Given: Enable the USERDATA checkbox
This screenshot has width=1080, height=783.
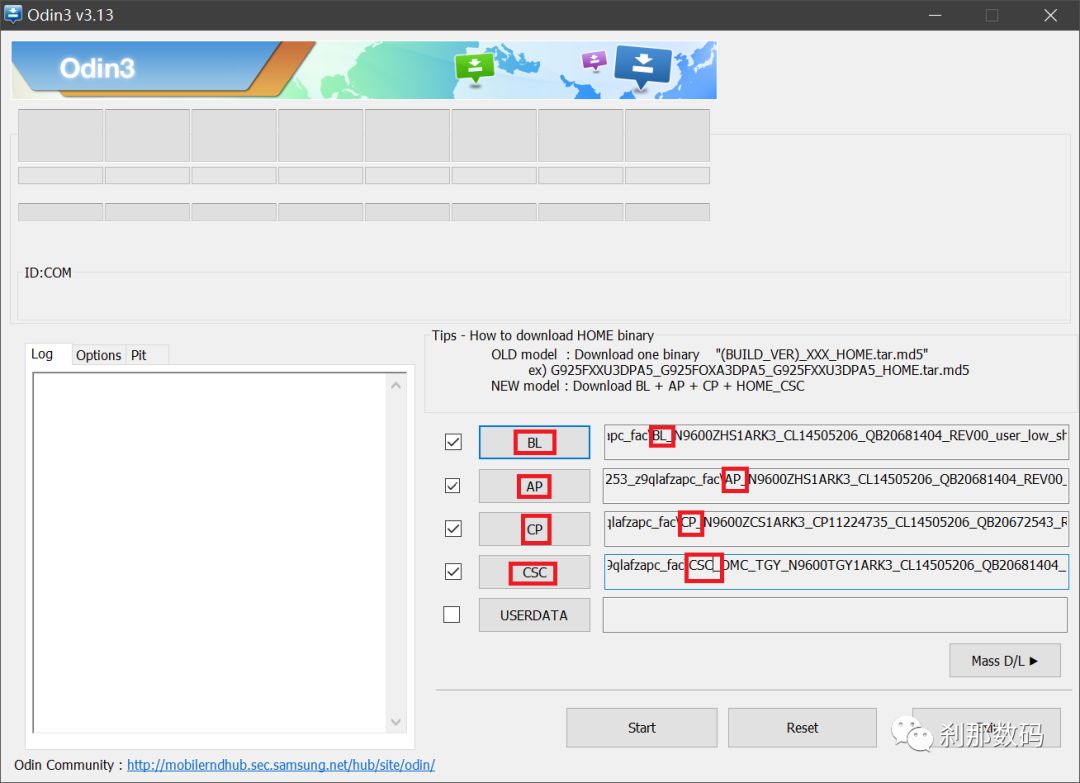Looking at the screenshot, I should point(452,615).
